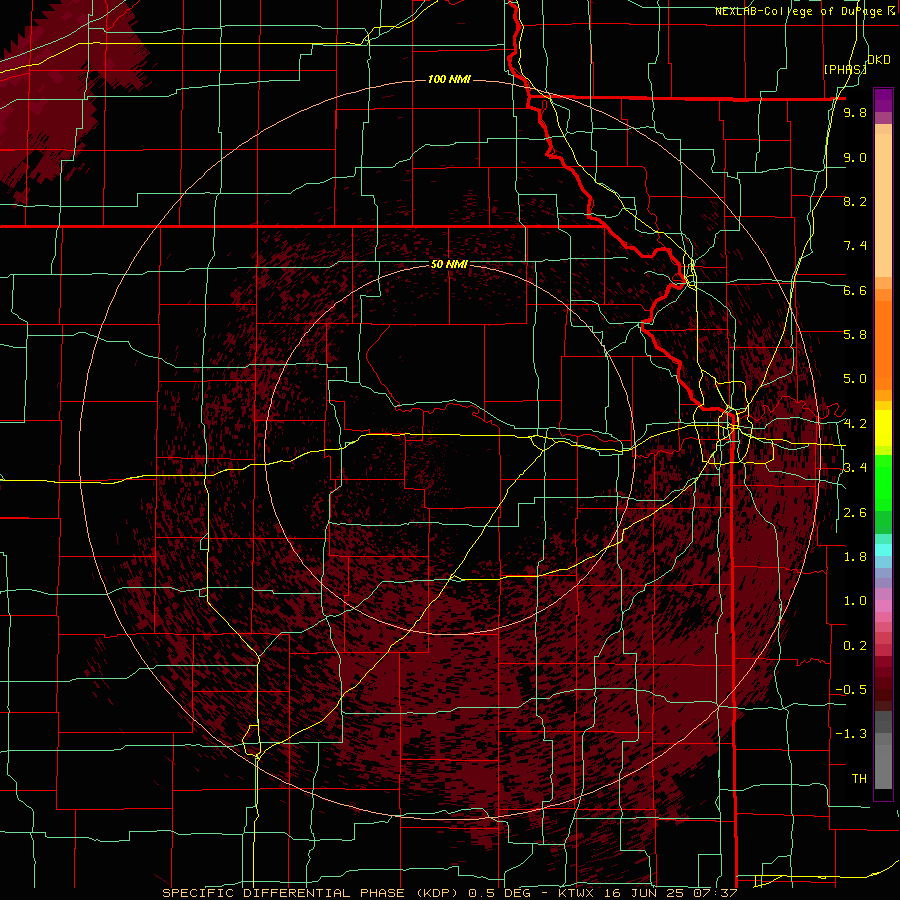
Task: Click the [PHAS] units label
Action: point(845,69)
